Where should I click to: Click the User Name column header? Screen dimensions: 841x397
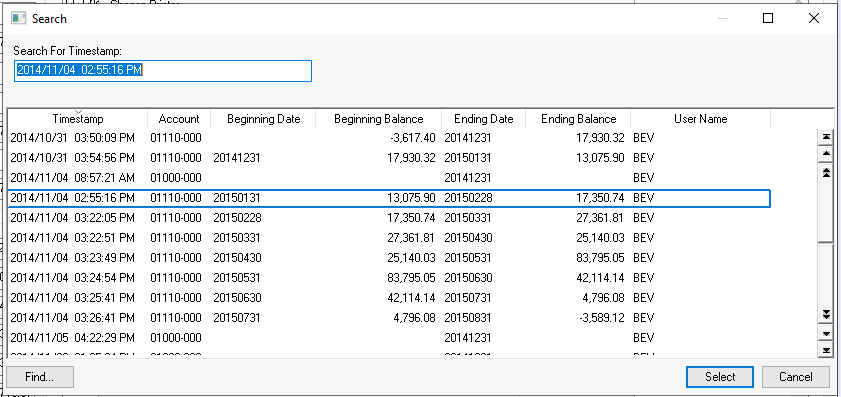pyautogui.click(x=700, y=119)
